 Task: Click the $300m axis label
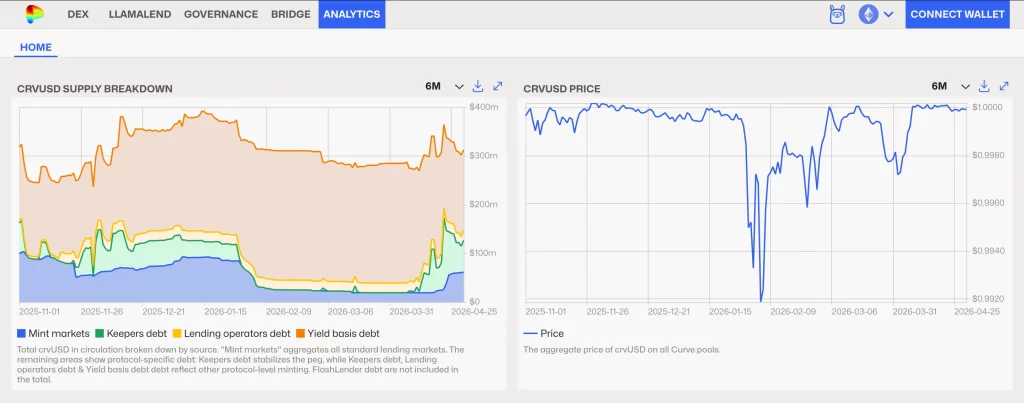click(x=483, y=155)
